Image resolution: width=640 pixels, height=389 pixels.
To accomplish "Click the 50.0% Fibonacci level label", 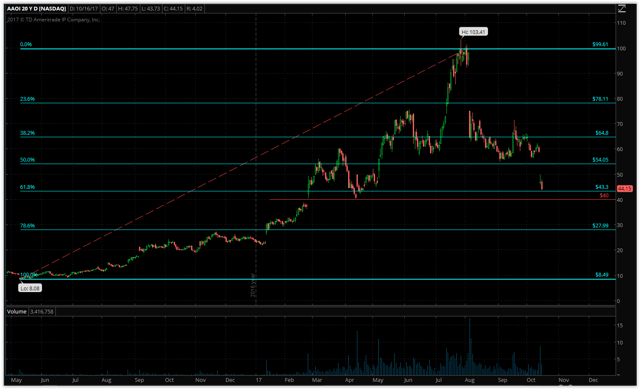I will 27,160.
